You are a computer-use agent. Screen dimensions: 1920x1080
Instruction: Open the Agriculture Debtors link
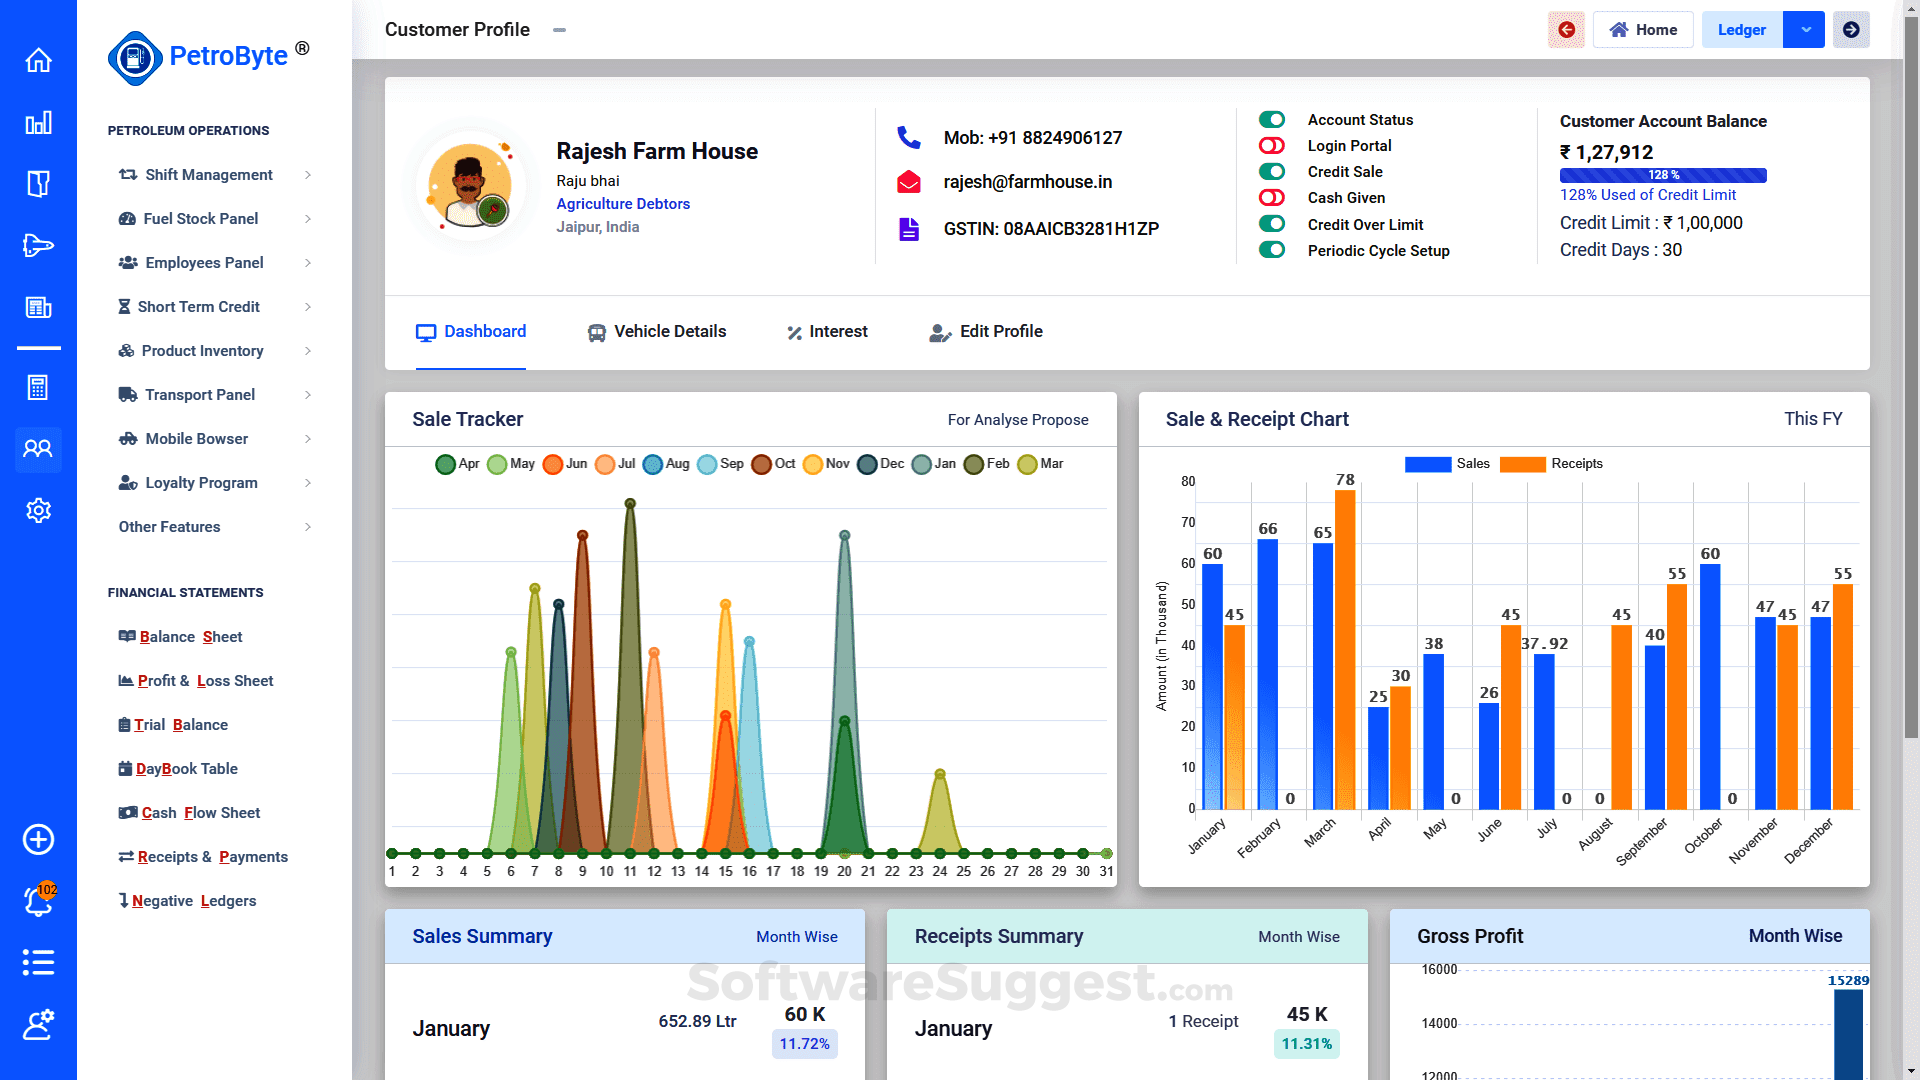click(623, 204)
